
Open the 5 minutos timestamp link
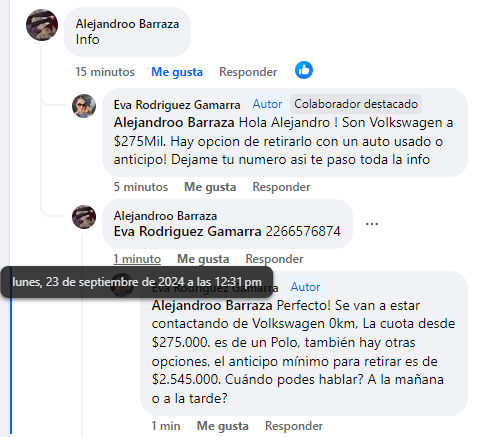tap(141, 187)
